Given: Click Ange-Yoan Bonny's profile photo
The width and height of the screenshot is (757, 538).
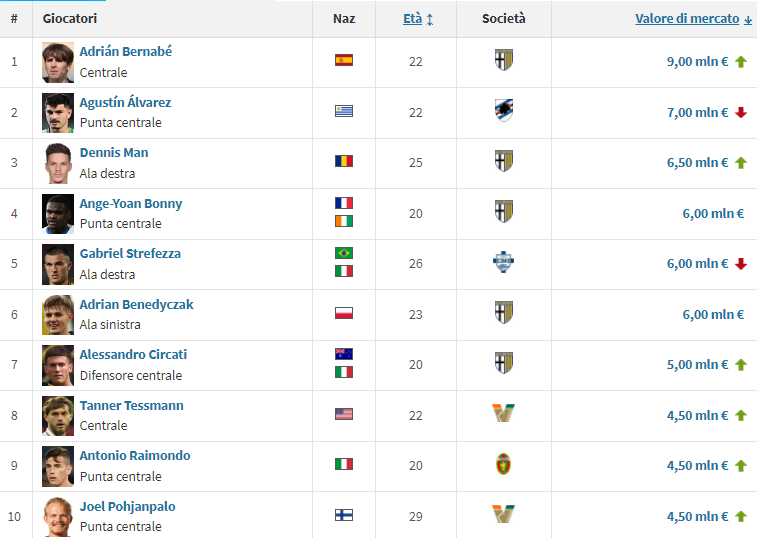Looking at the screenshot, I should pyautogui.click(x=58, y=213).
